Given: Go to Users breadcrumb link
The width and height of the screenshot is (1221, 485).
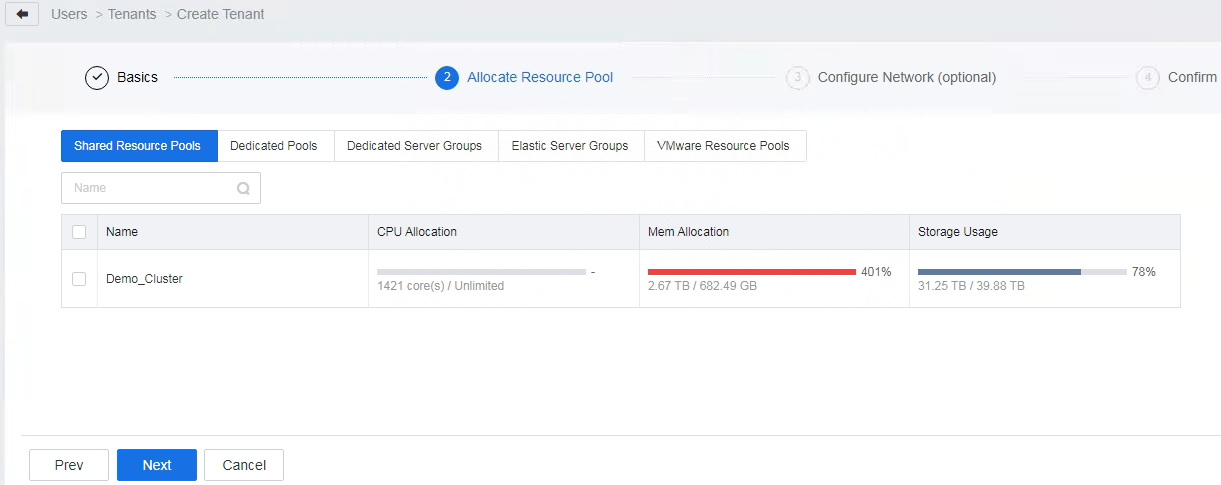Looking at the screenshot, I should [69, 15].
